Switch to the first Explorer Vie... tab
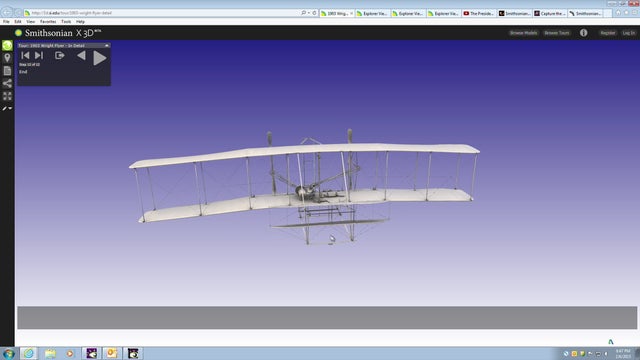Viewport: 640px width, 360px height. click(x=372, y=13)
